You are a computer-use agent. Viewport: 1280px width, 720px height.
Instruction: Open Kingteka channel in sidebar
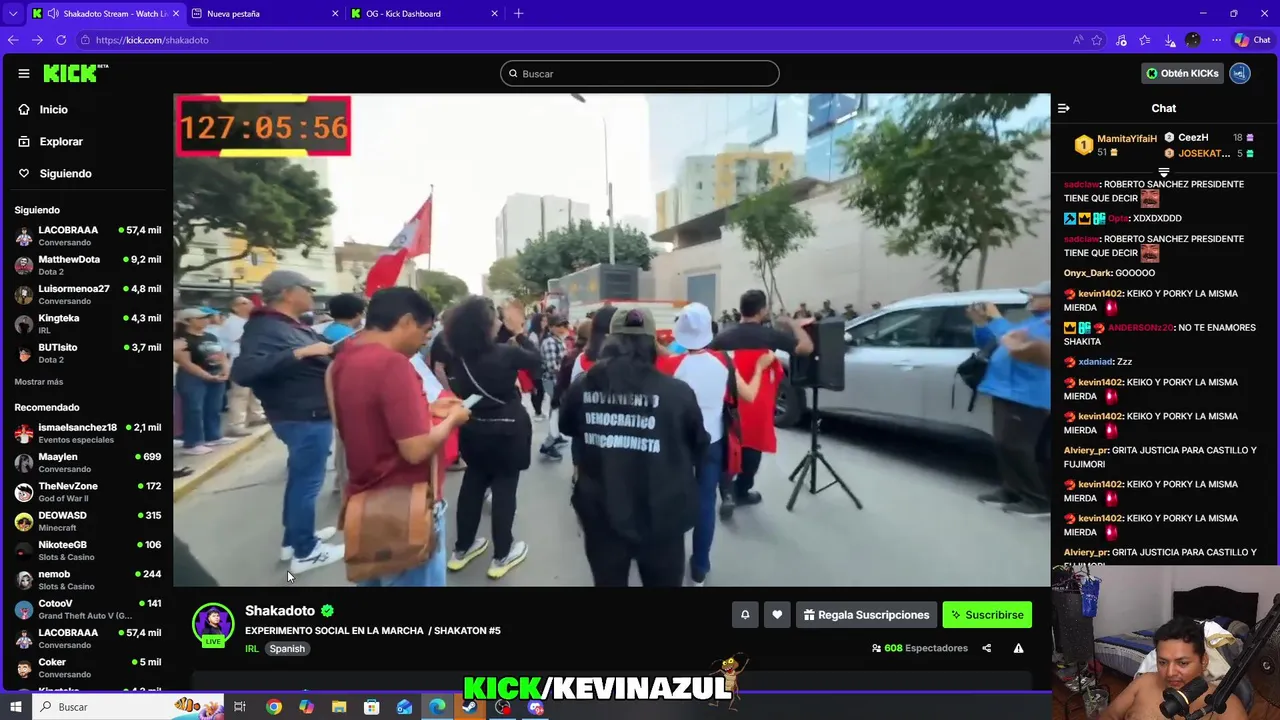(88, 324)
